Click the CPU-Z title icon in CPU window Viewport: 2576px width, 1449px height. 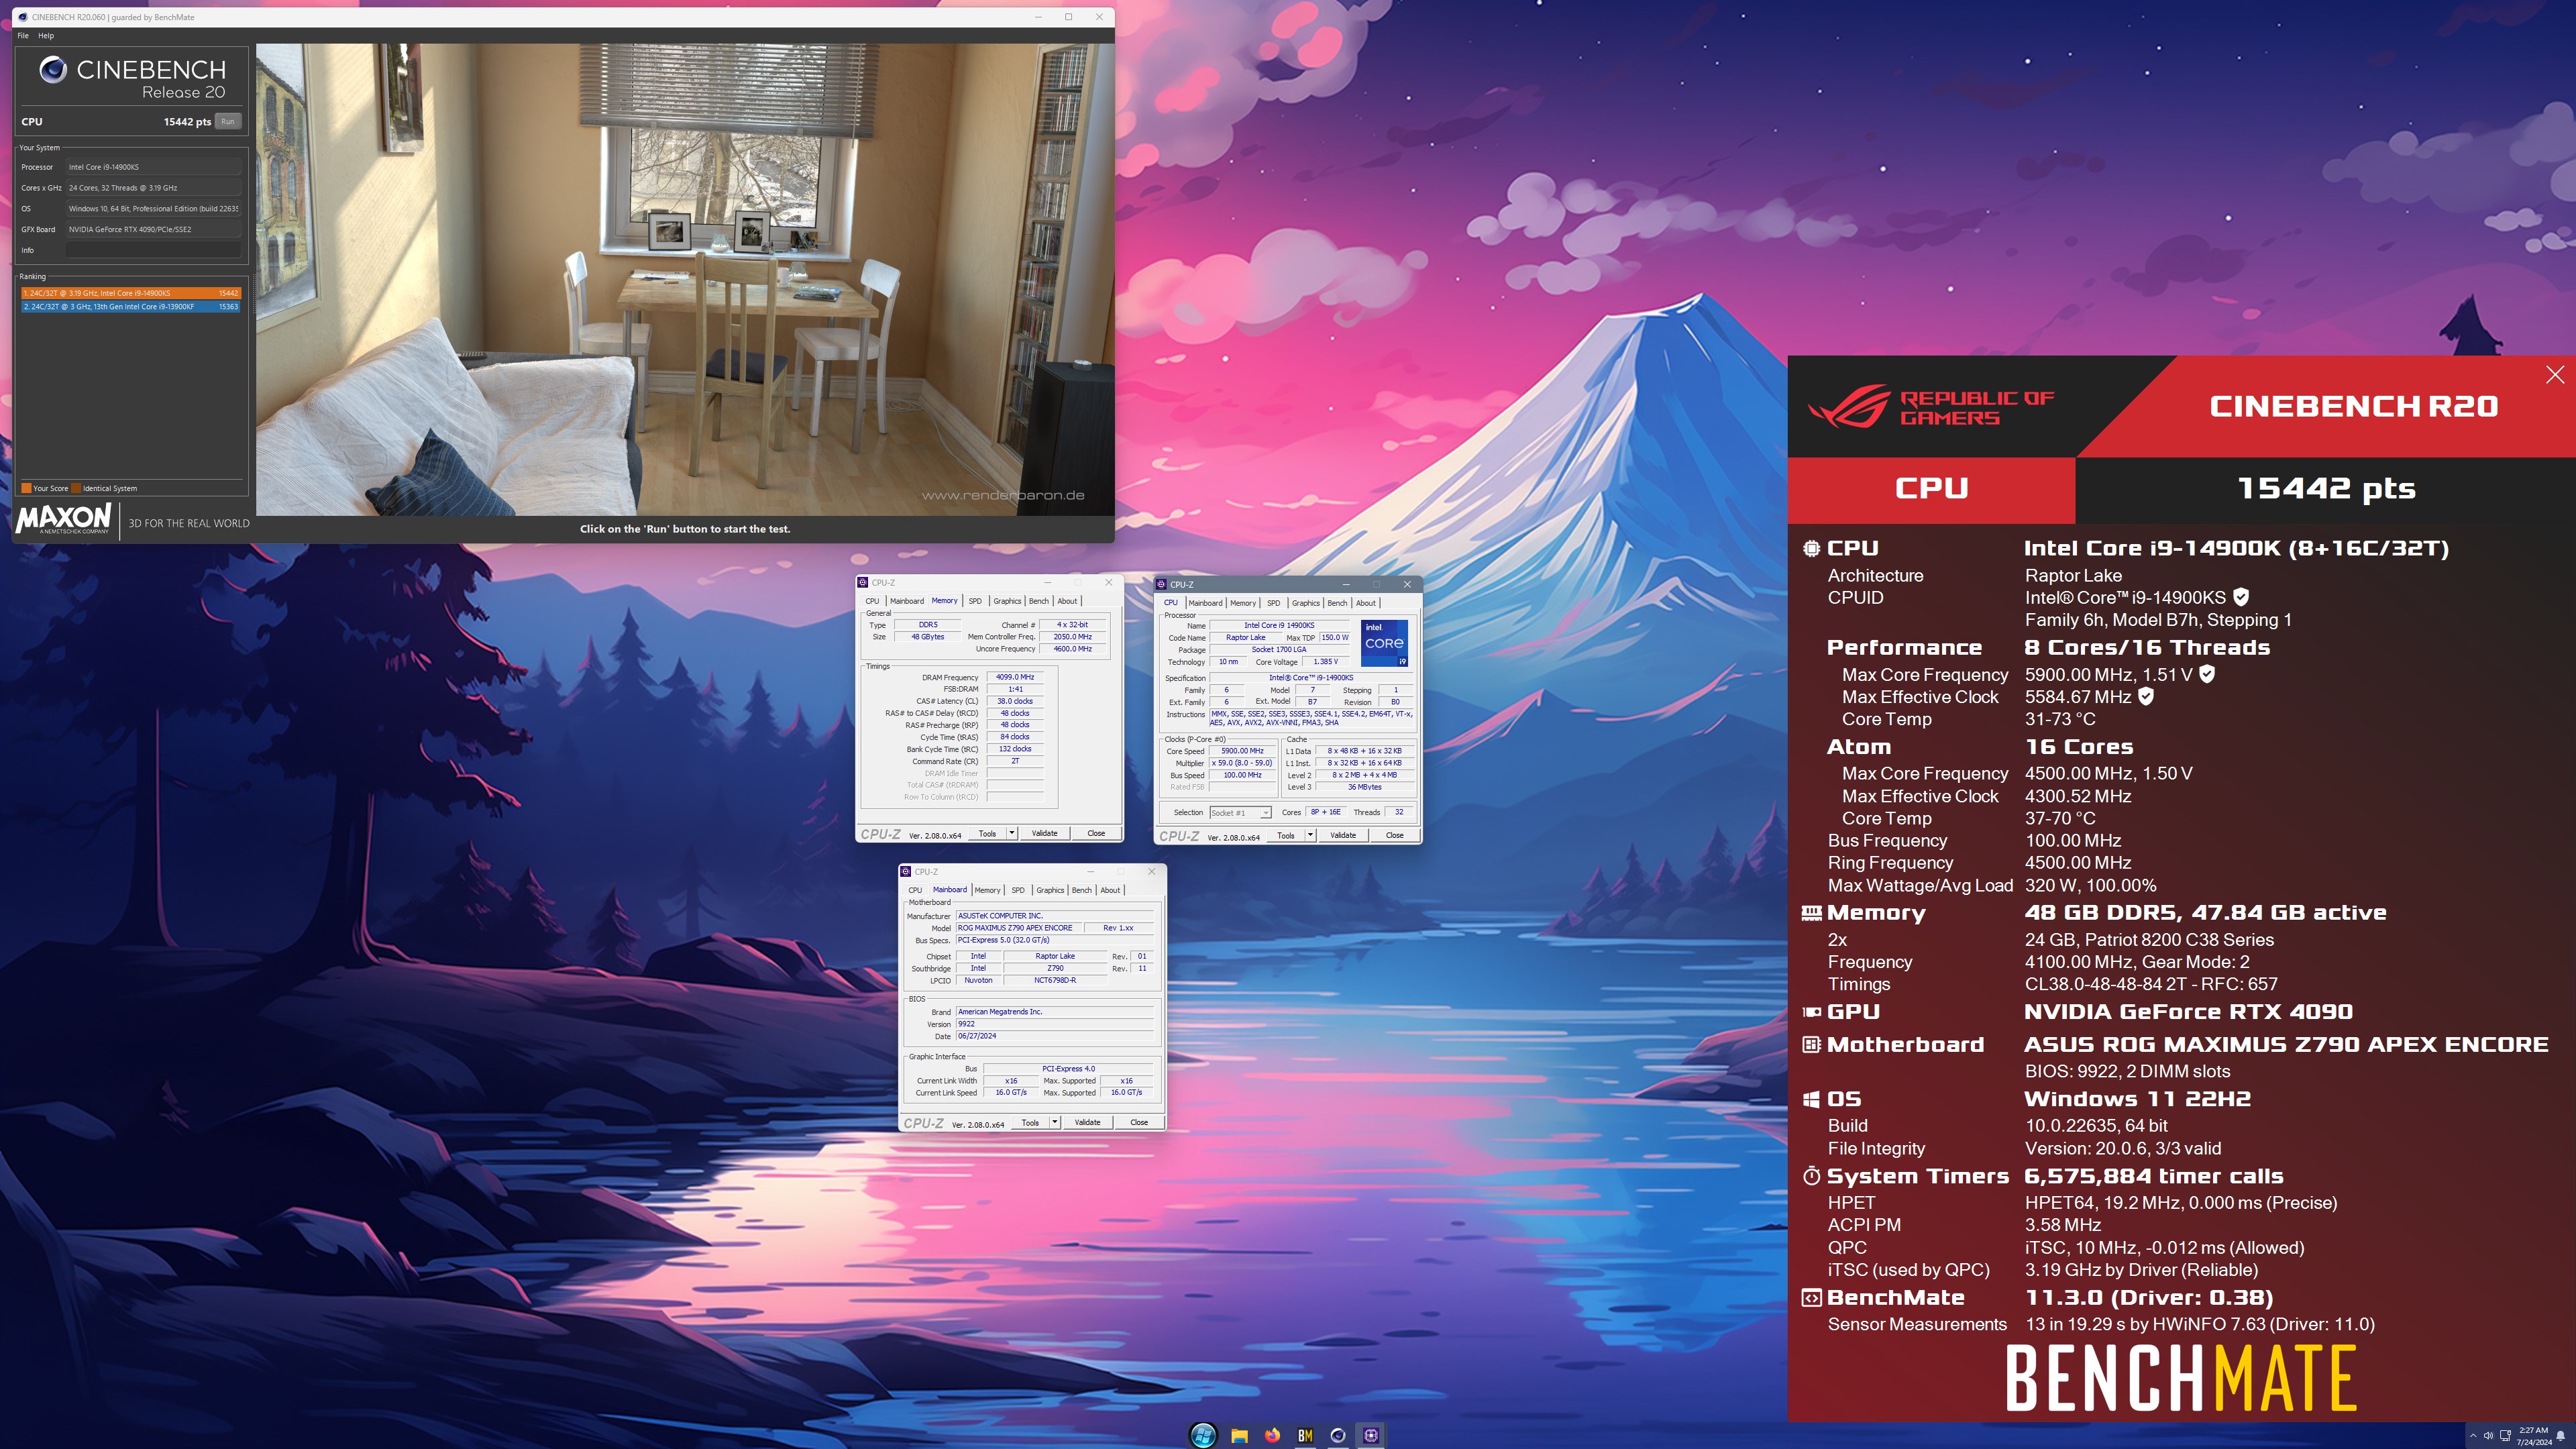pos(1161,584)
